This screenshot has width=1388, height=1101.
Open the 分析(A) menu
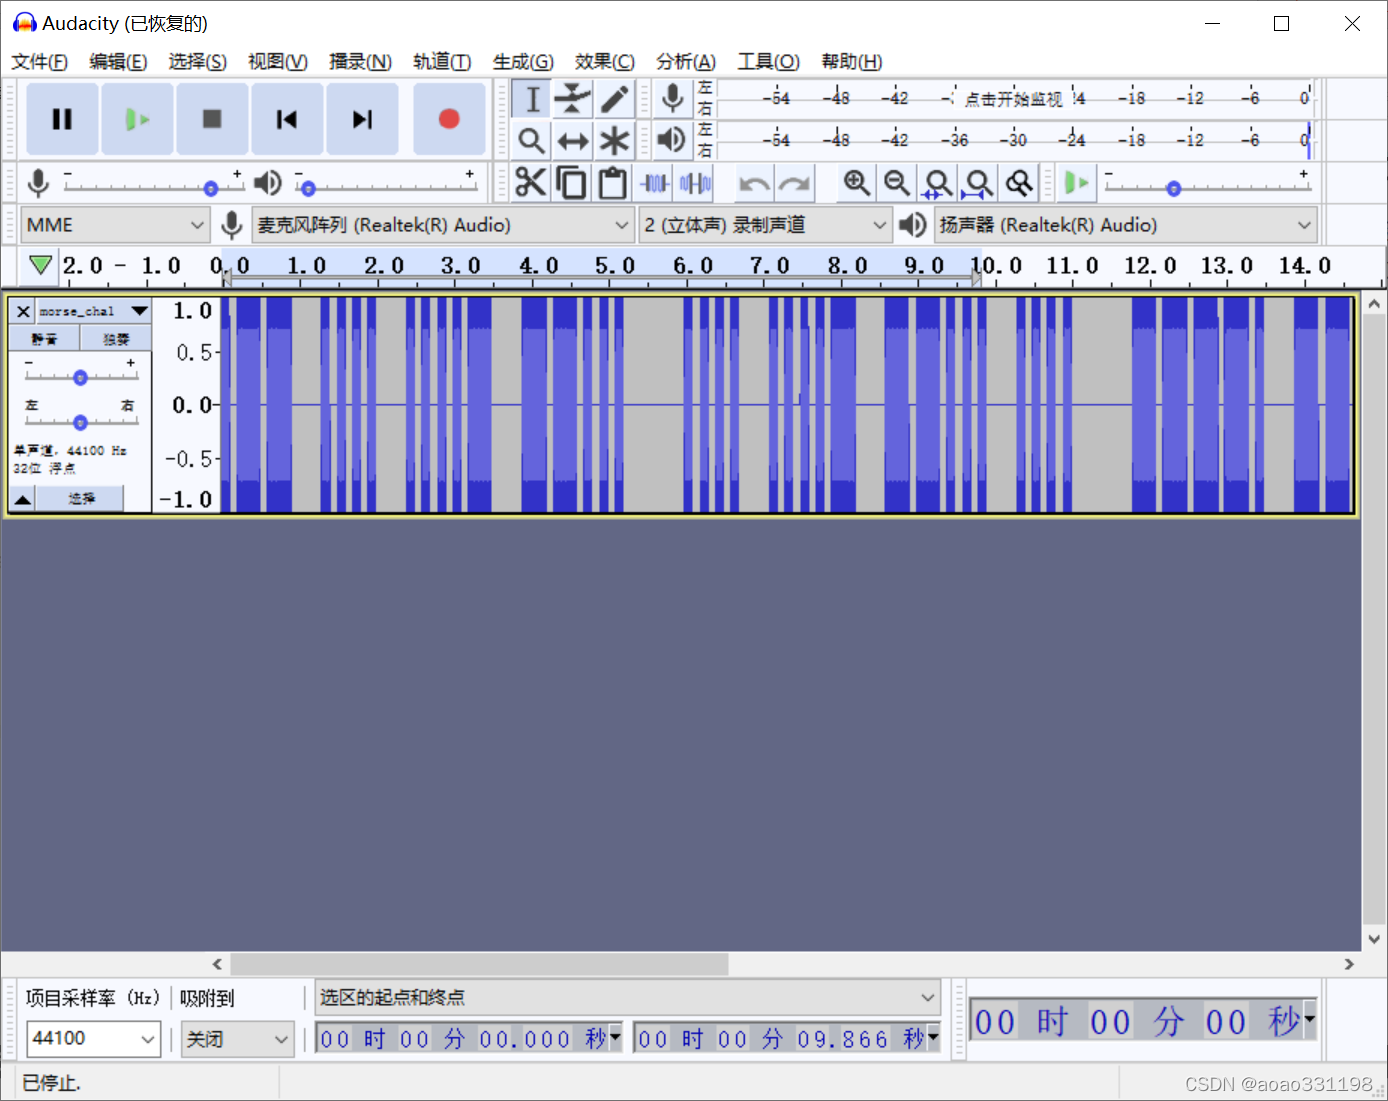pyautogui.click(x=685, y=62)
